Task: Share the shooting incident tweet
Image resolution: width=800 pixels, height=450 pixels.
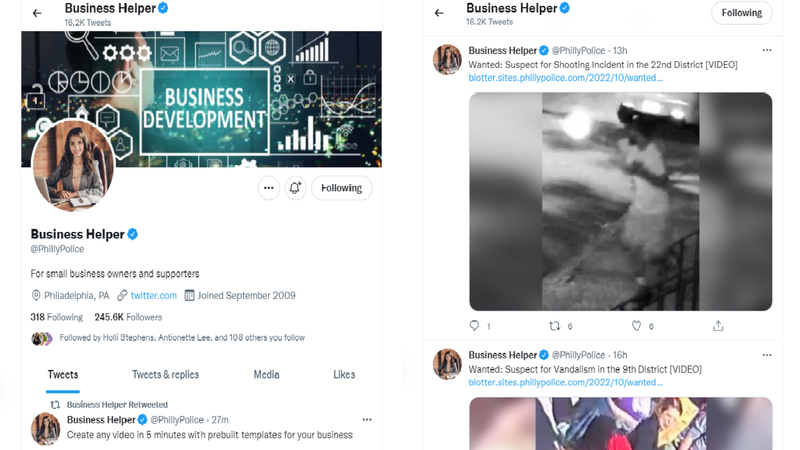Action: (718, 326)
